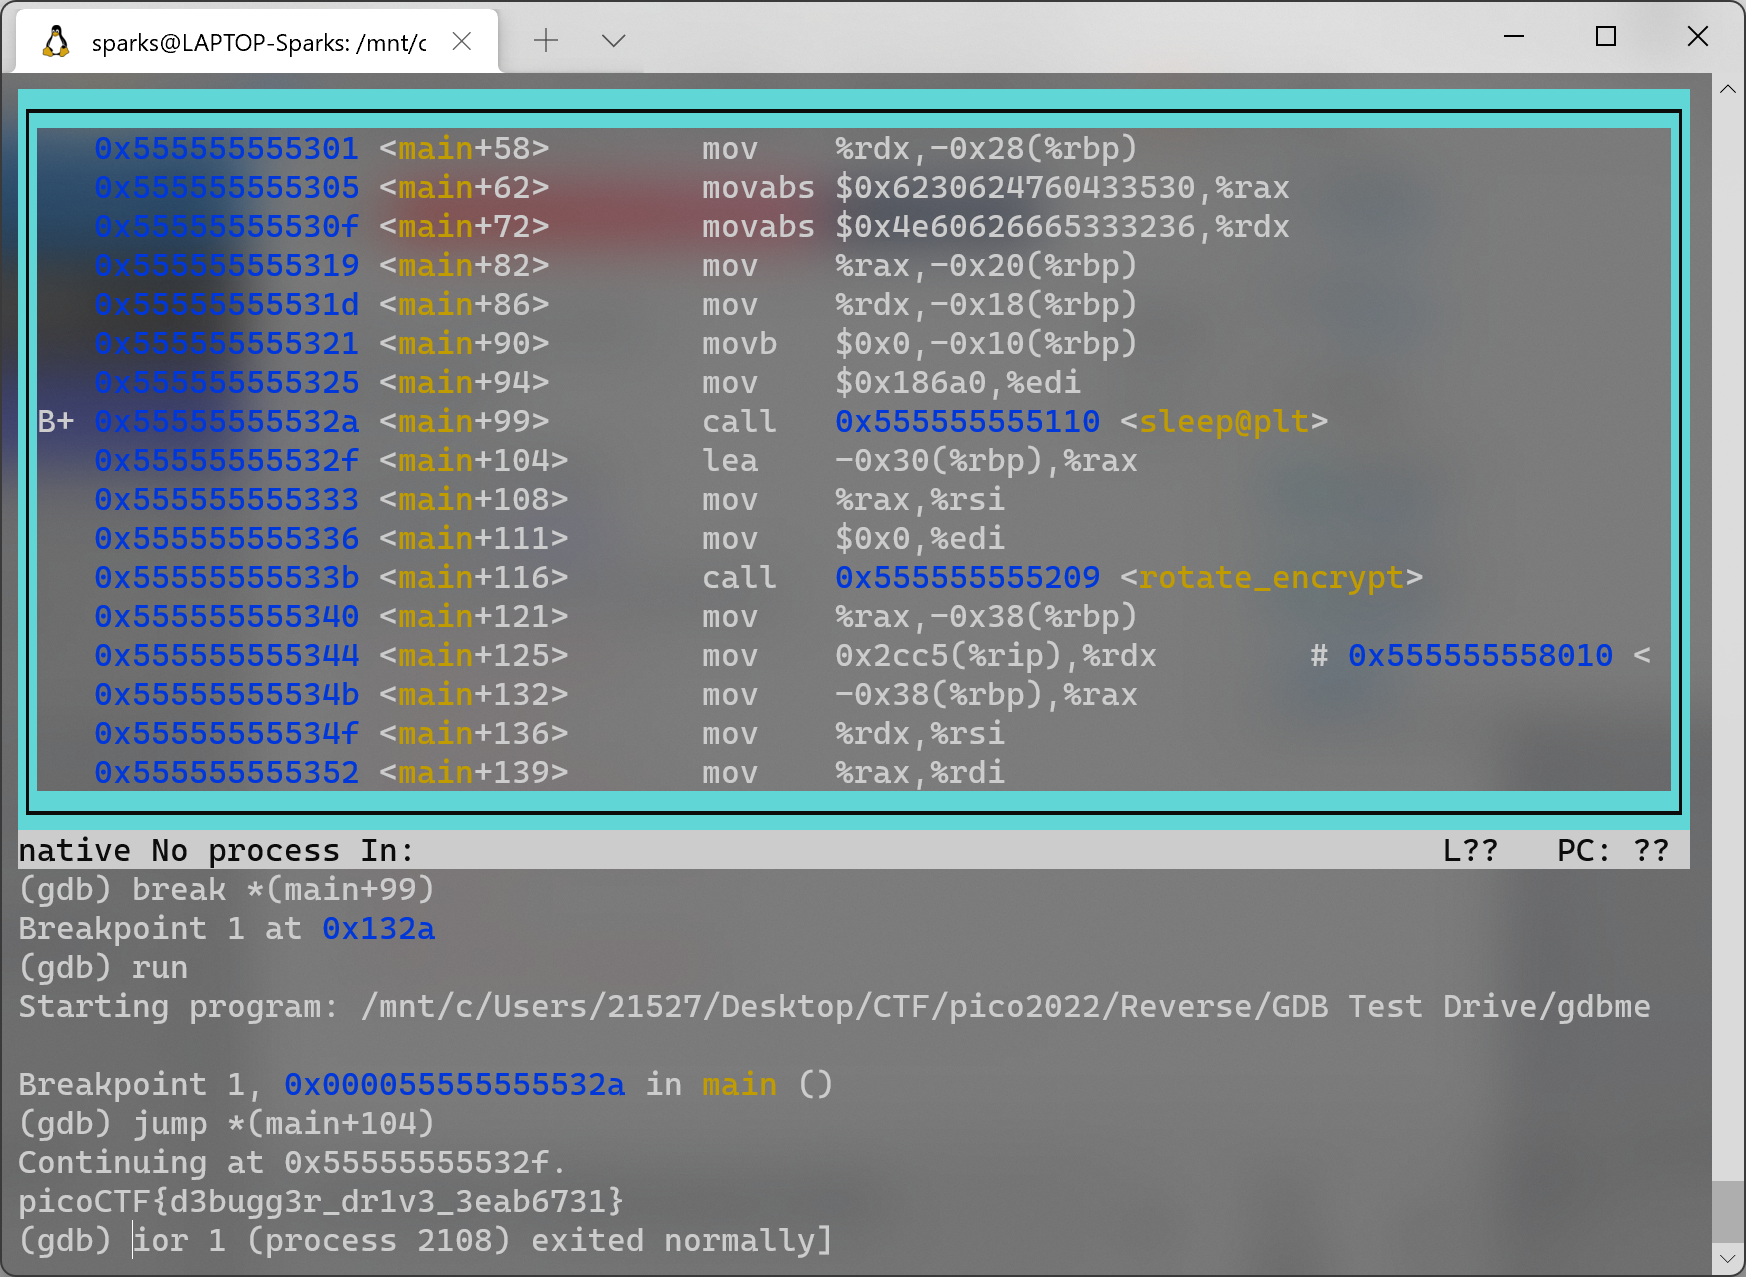Screen dimensions: 1746x1277
Task: Click the scrollbar up arrow icon
Action: pyautogui.click(x=1727, y=89)
